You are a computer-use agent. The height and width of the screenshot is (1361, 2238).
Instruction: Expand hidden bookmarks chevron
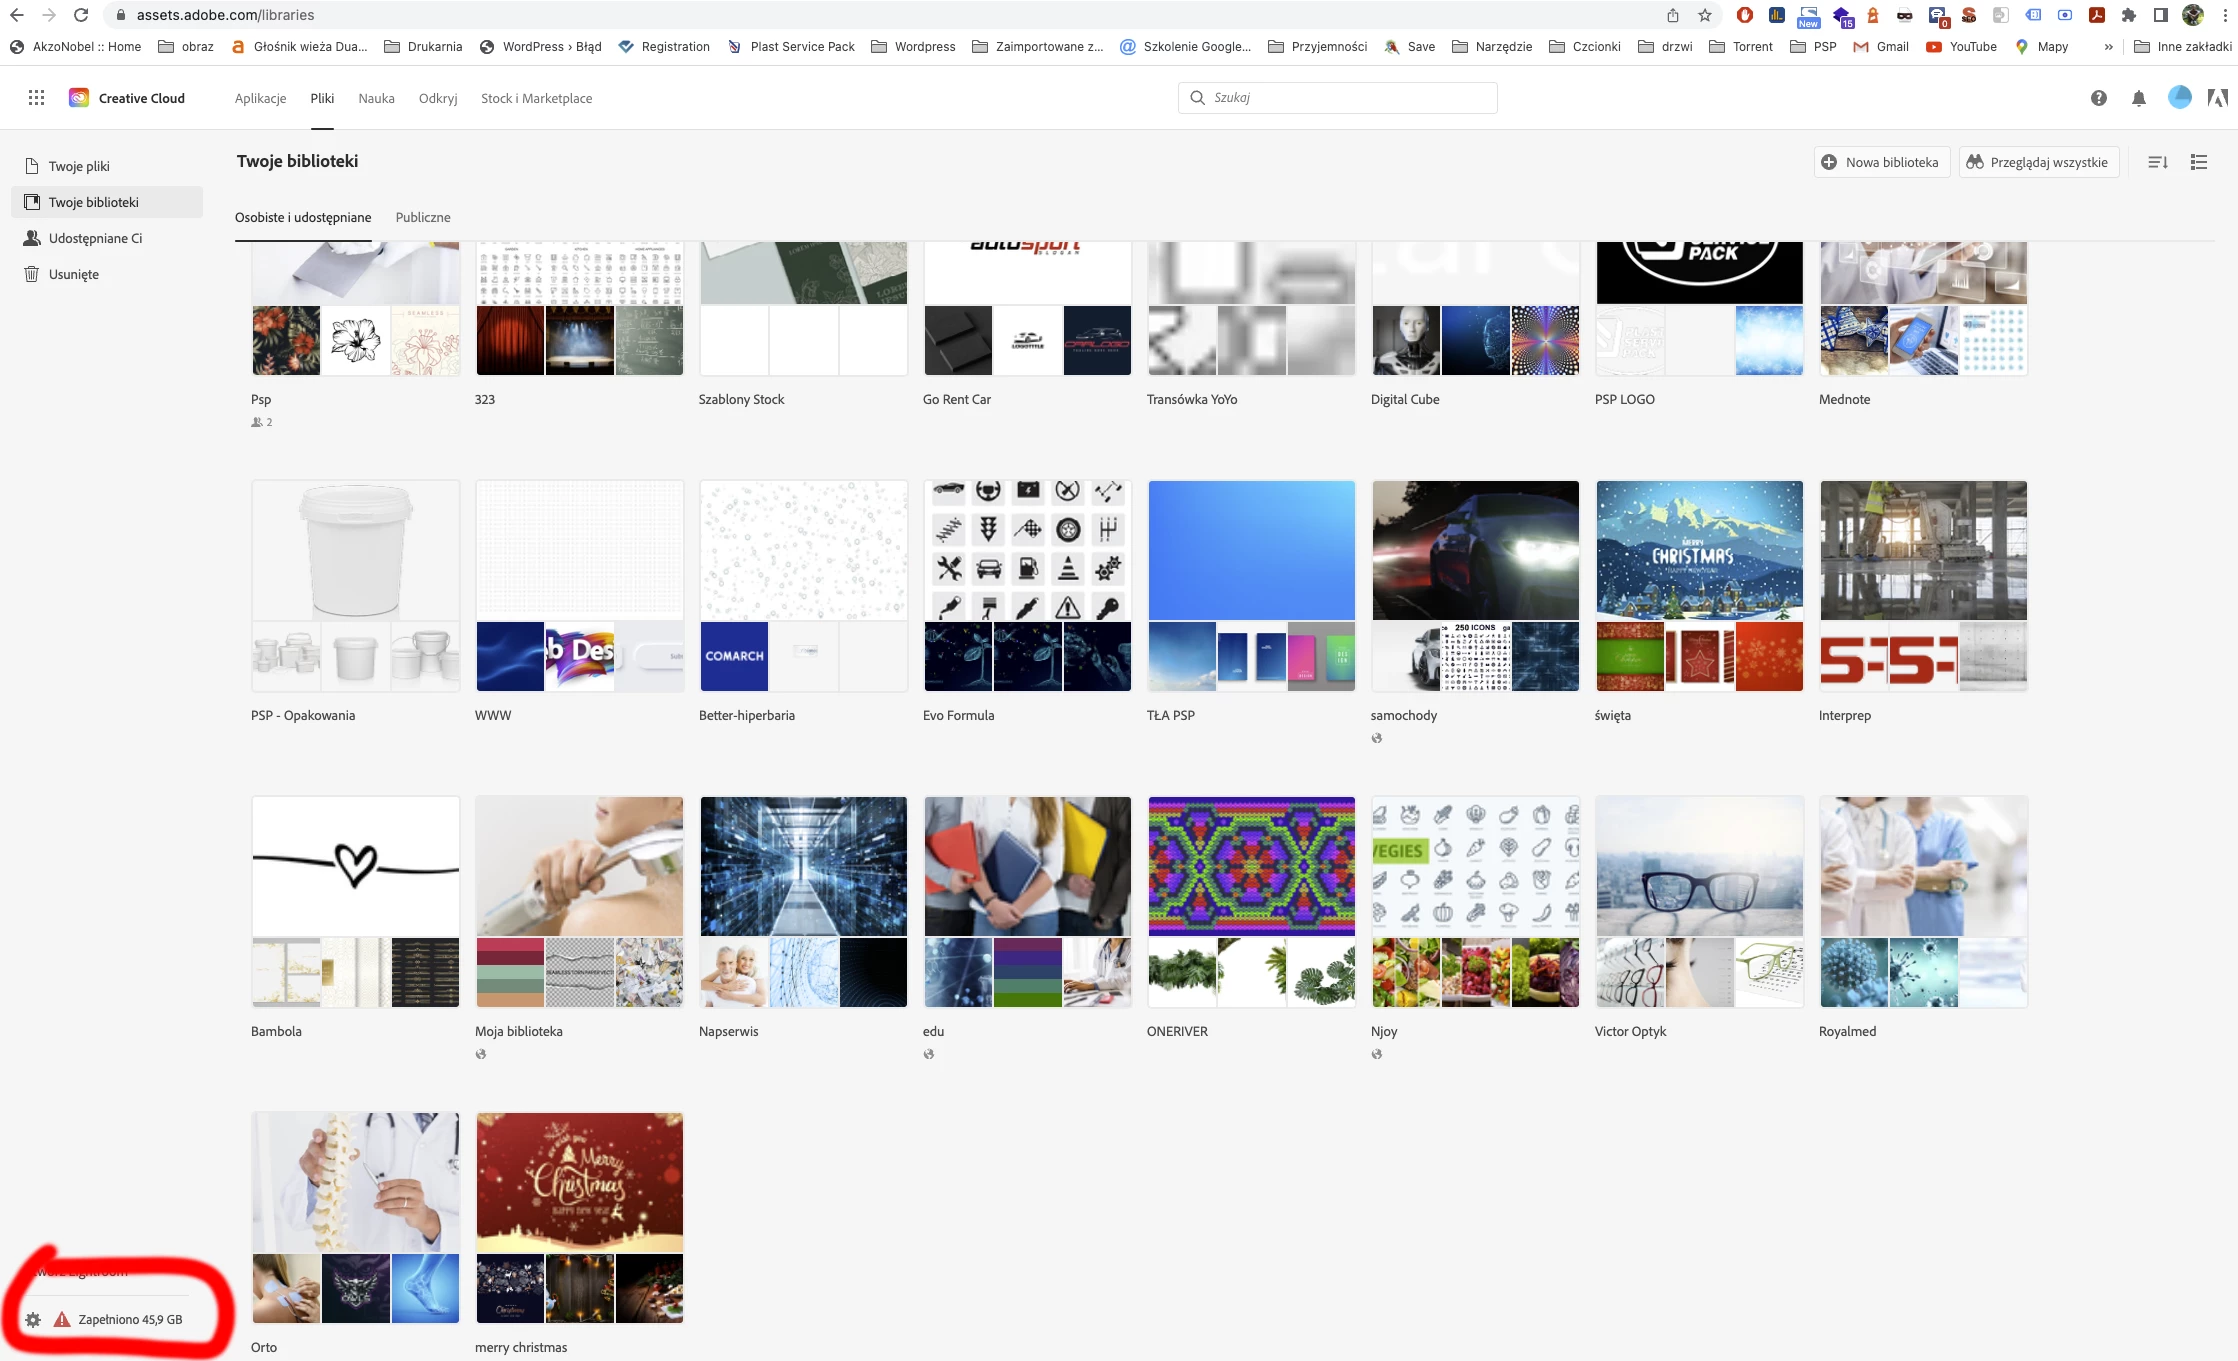pyautogui.click(x=2109, y=47)
